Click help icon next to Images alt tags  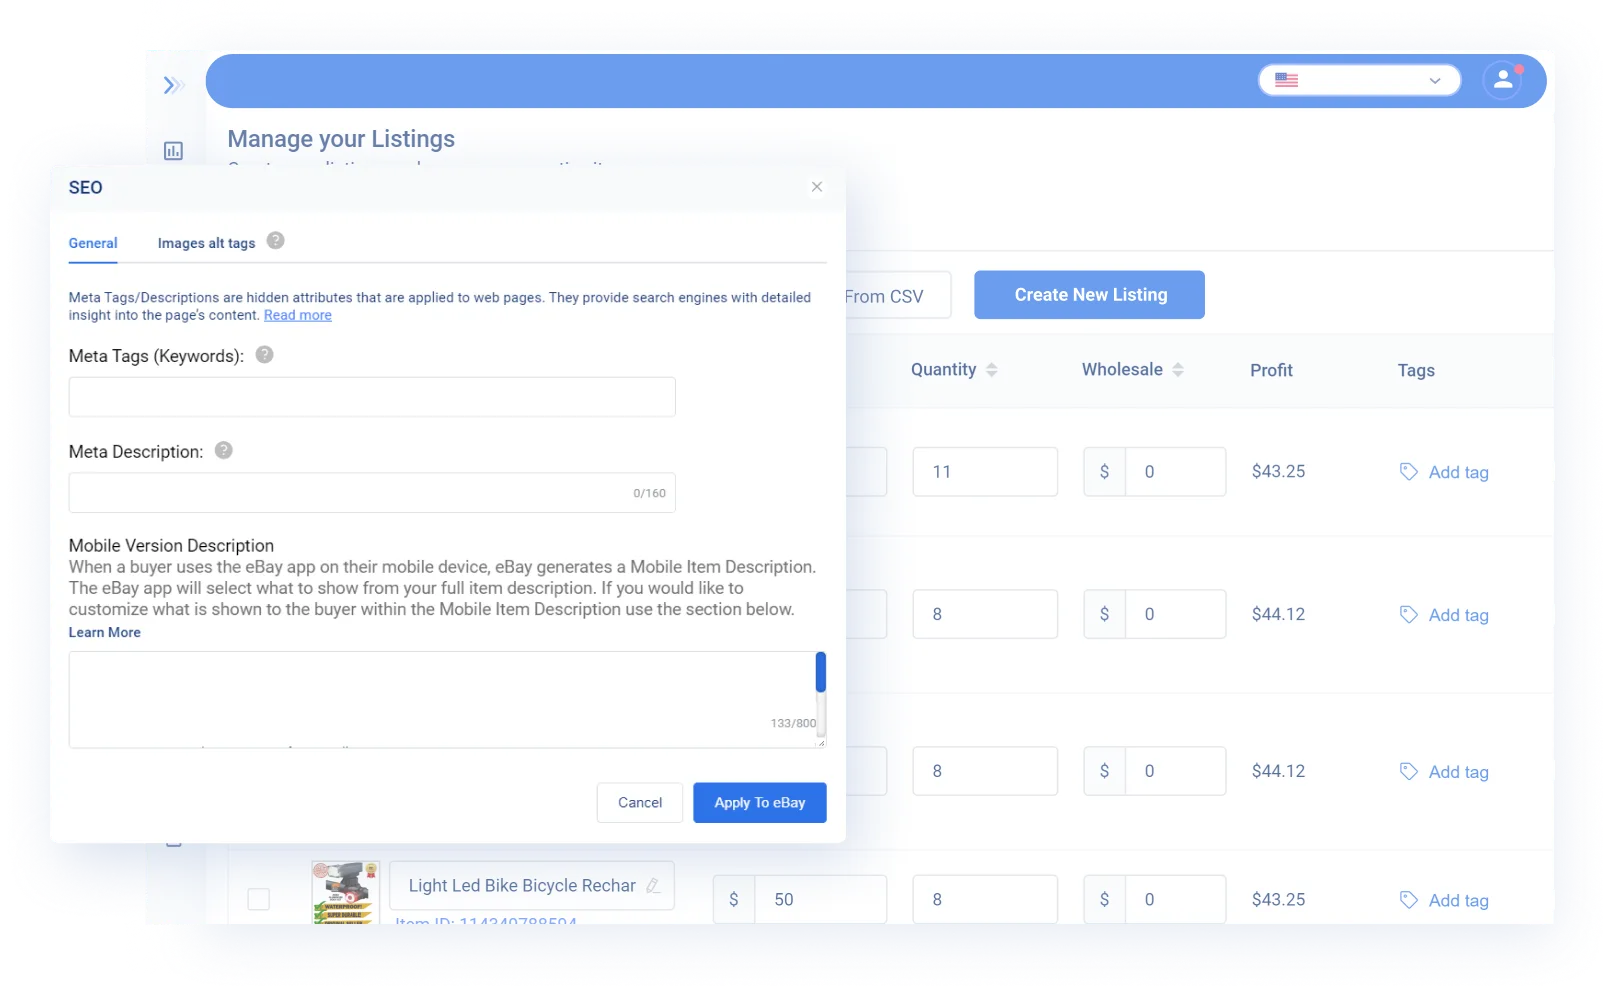click(x=276, y=241)
